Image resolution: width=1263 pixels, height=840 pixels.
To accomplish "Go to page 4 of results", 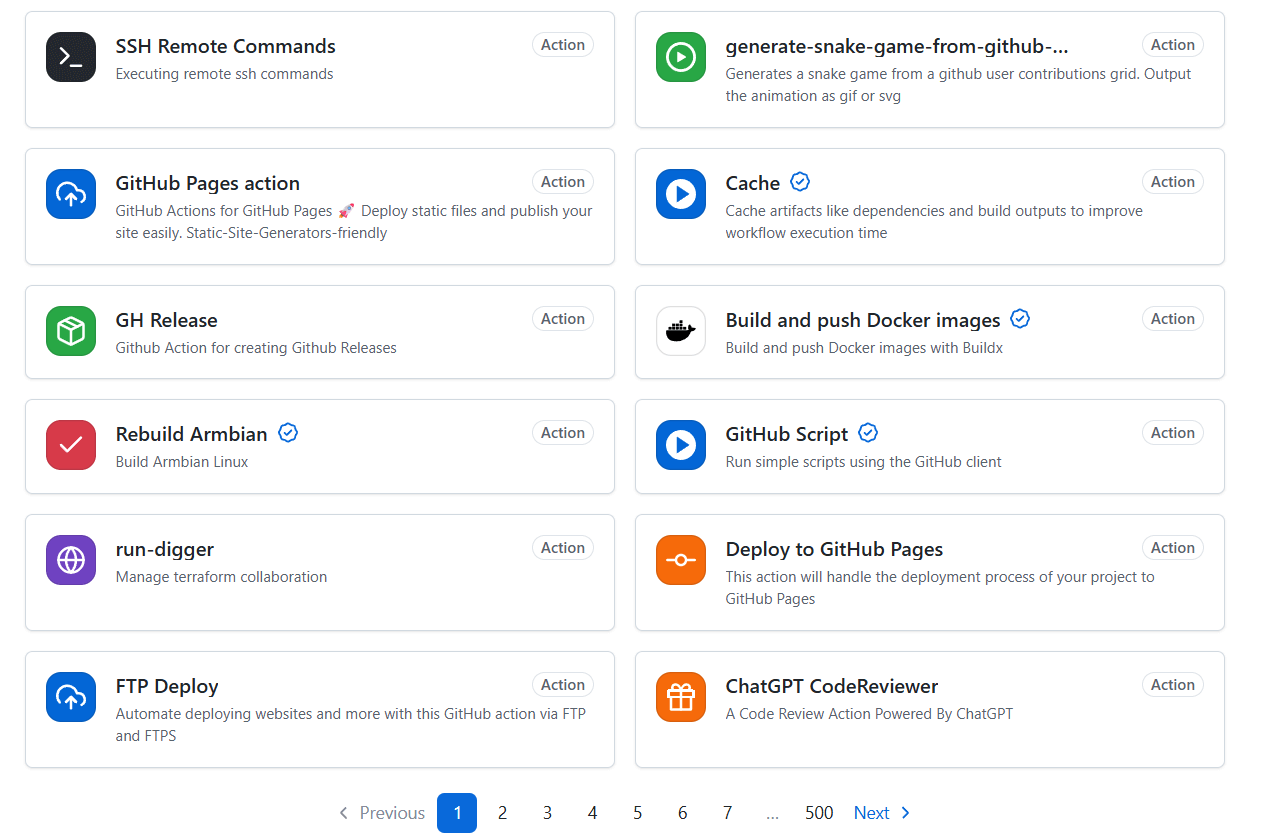I will point(592,813).
